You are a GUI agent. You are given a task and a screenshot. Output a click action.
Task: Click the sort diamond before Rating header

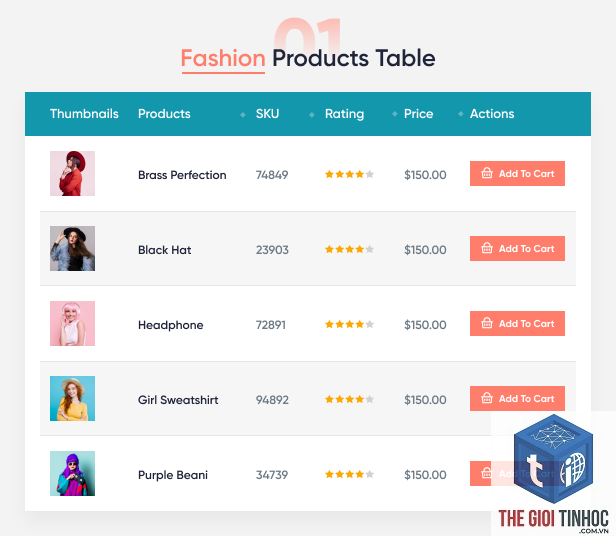pos(312,115)
